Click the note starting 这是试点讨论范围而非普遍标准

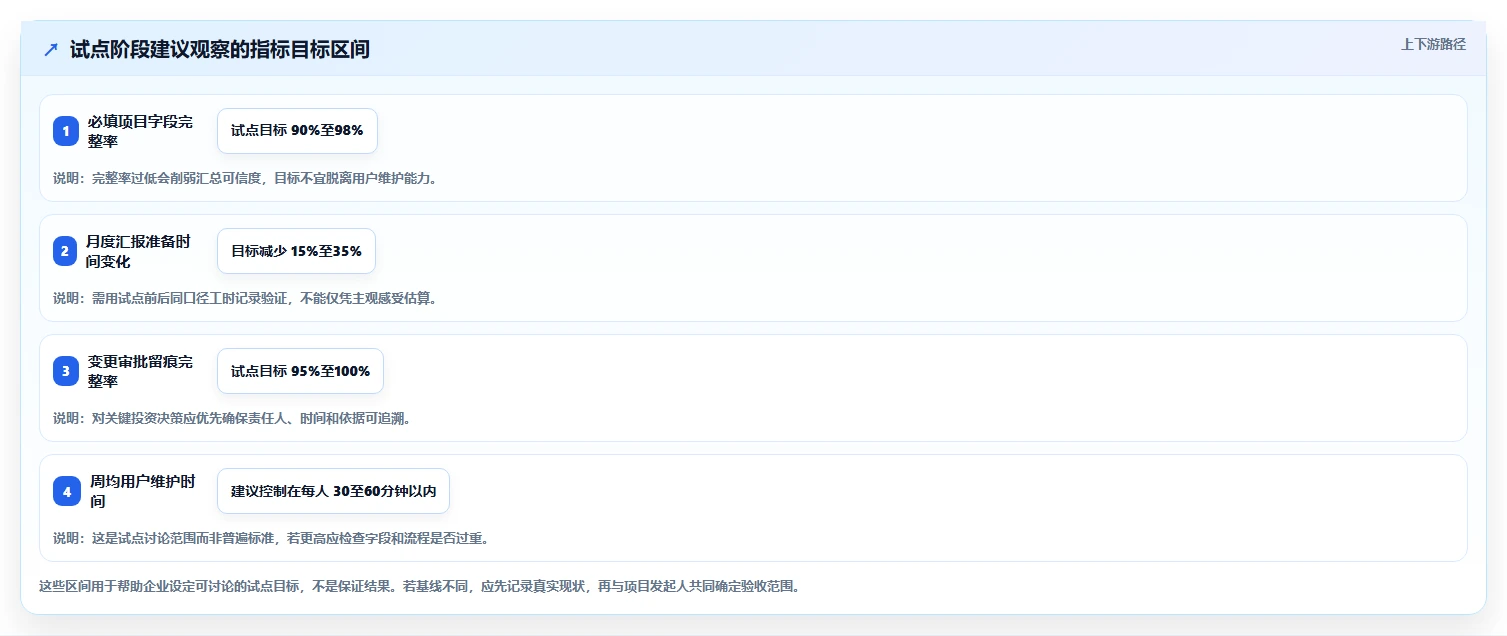coord(271,538)
